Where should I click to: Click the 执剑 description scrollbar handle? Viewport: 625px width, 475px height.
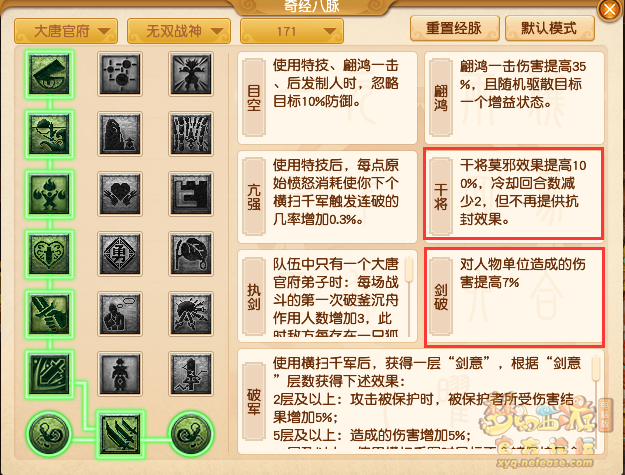[409, 270]
